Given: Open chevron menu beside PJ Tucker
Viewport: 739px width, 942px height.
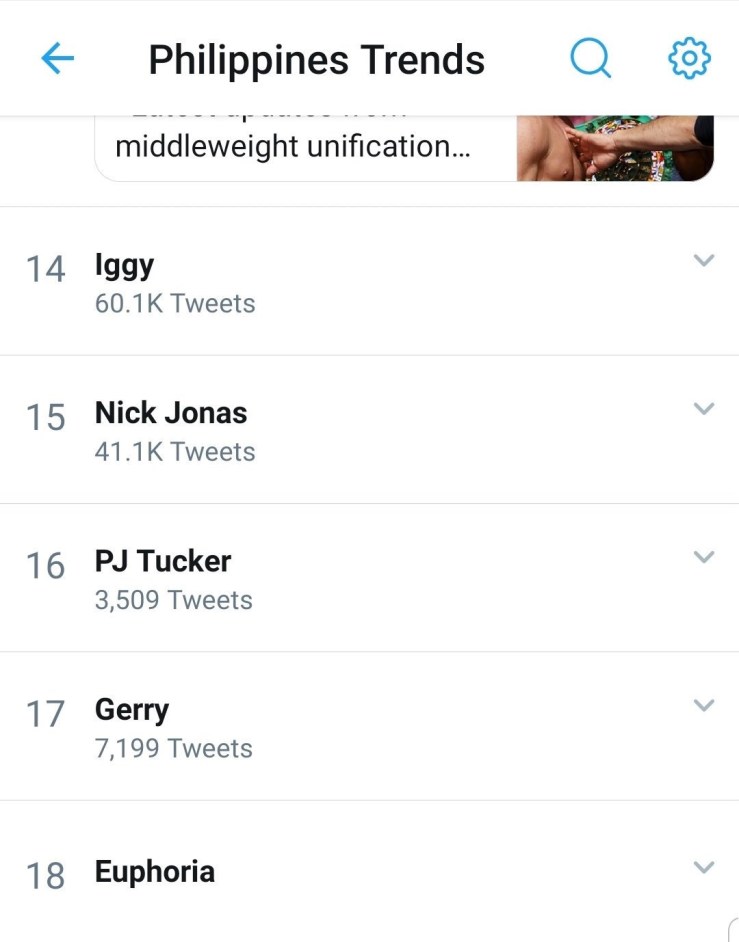Looking at the screenshot, I should click(704, 557).
